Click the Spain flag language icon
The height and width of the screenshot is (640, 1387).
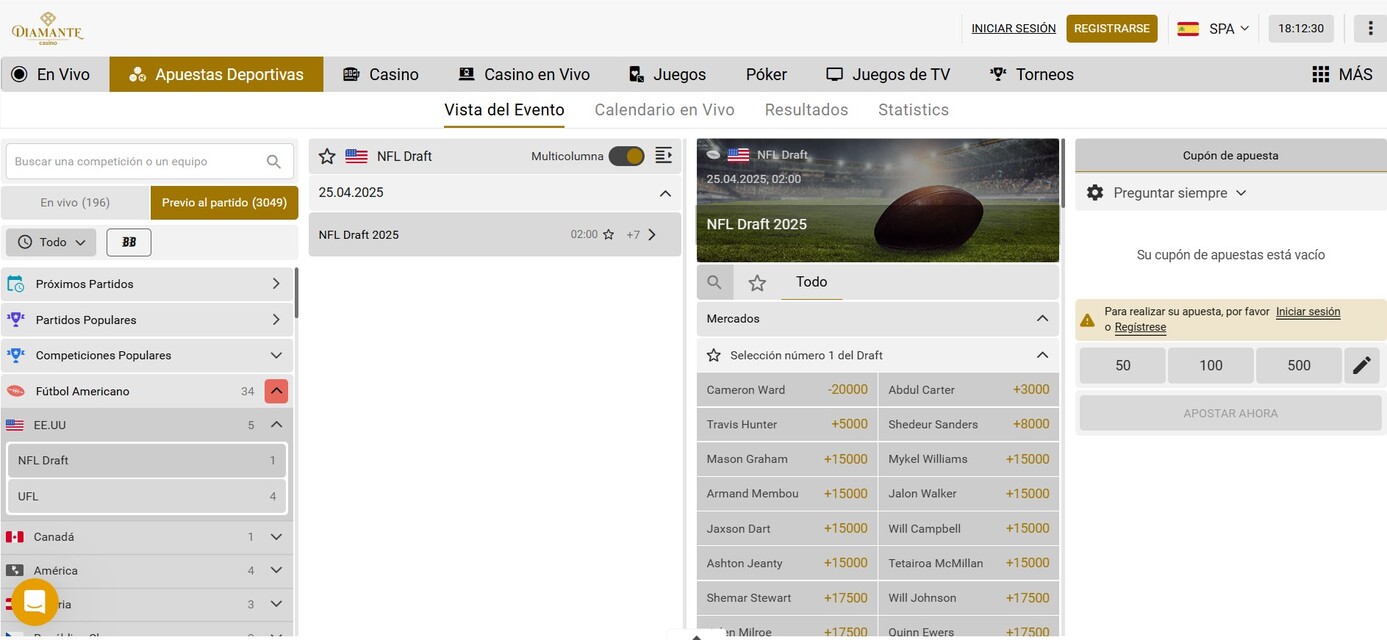(x=1188, y=28)
